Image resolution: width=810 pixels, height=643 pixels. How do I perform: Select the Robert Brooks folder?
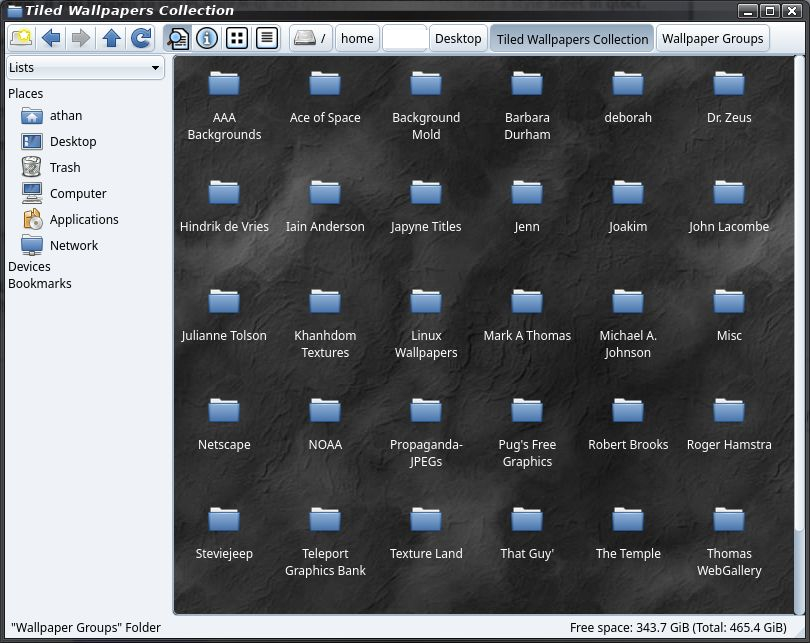pyautogui.click(x=628, y=424)
